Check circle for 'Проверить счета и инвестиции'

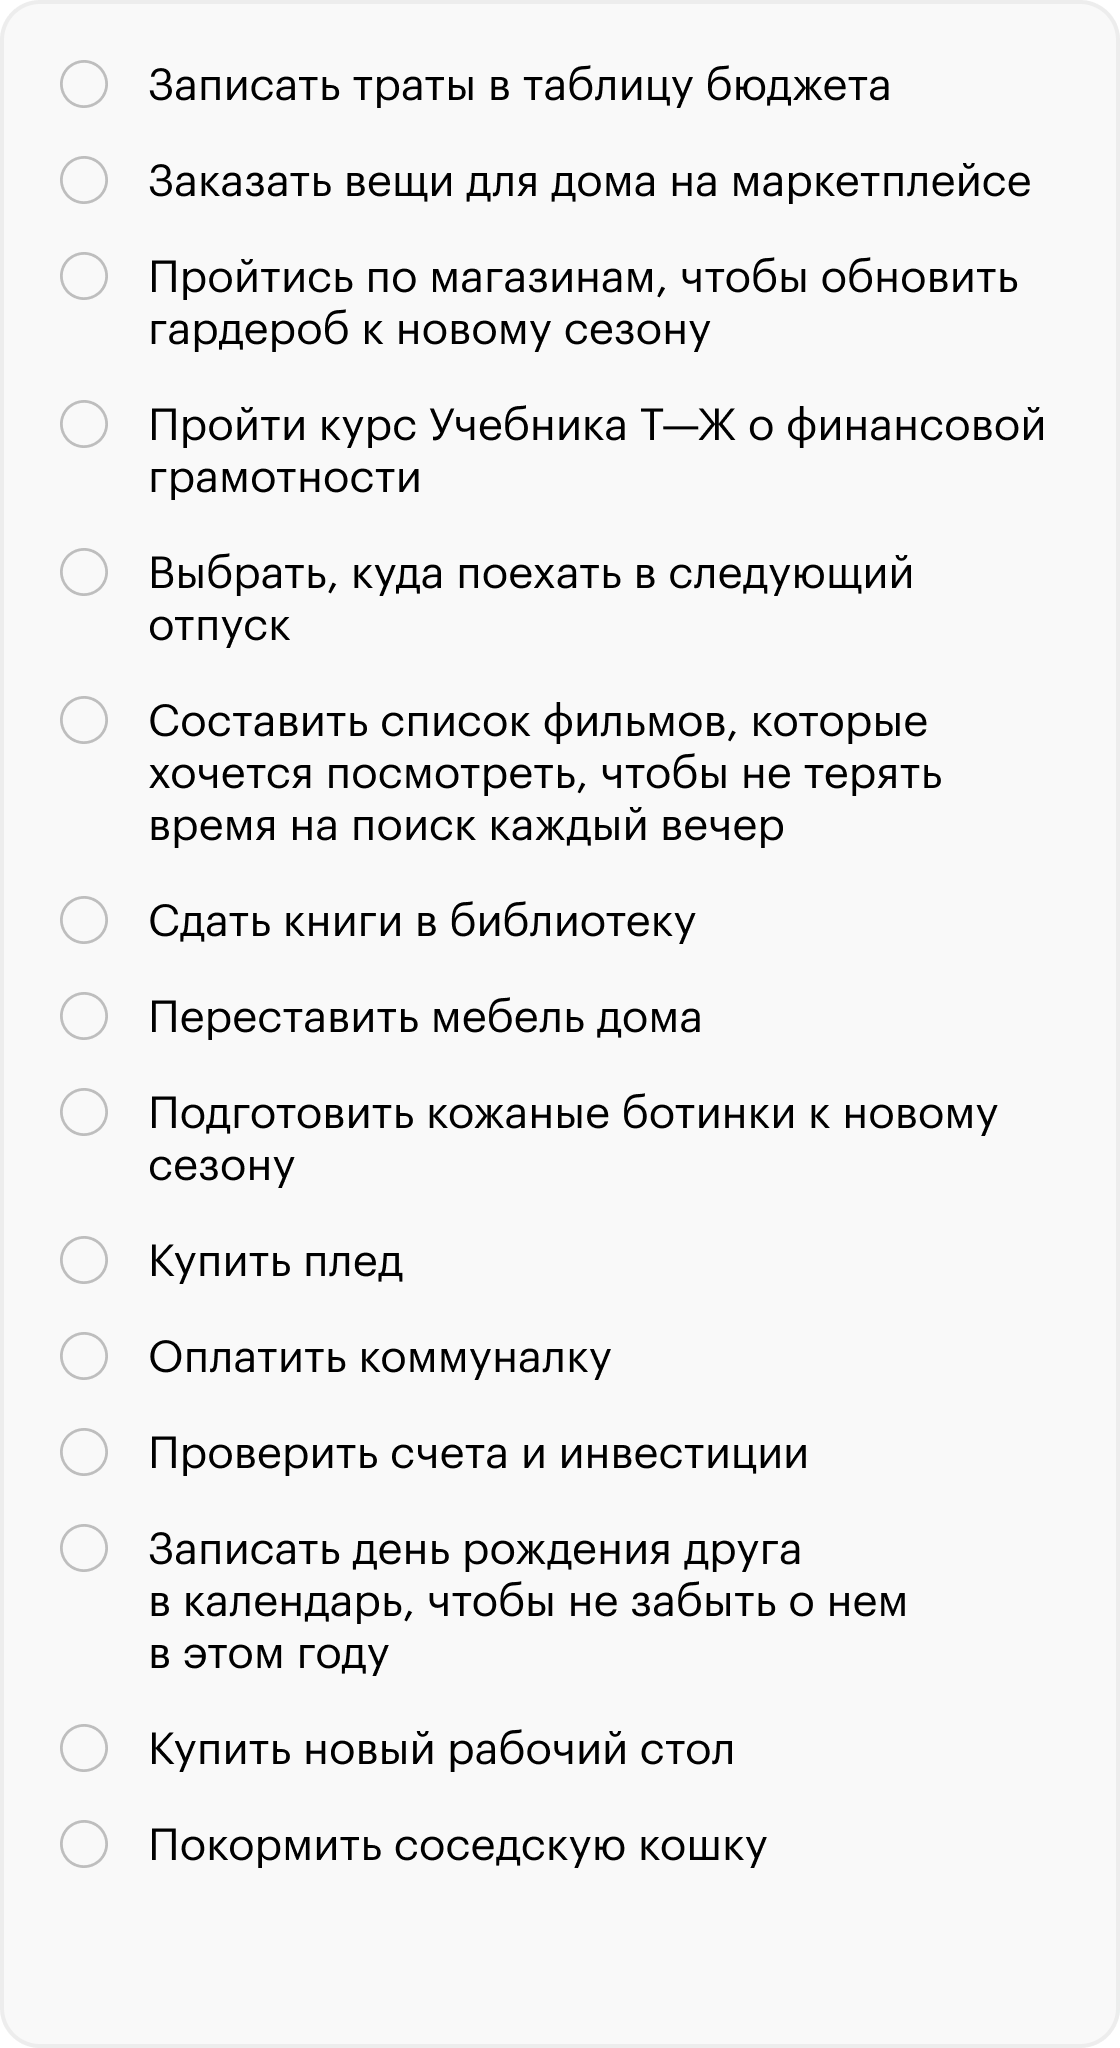pyautogui.click(x=84, y=1452)
